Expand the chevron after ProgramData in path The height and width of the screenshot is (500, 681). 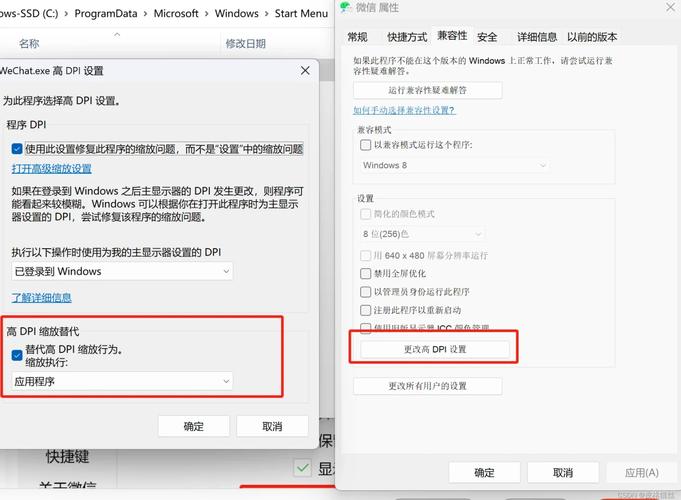(145, 14)
